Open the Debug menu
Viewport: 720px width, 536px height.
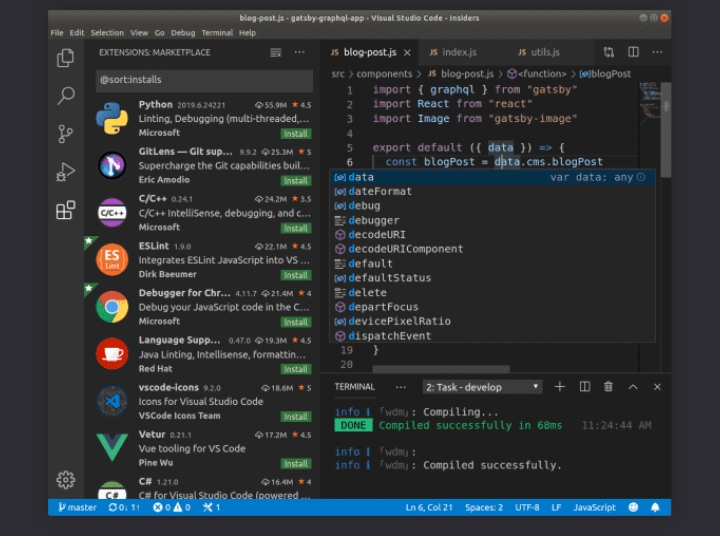pyautogui.click(x=183, y=33)
